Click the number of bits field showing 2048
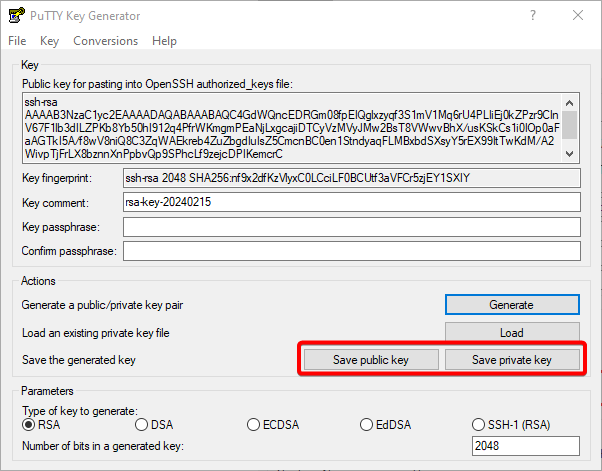 pyautogui.click(x=526, y=446)
